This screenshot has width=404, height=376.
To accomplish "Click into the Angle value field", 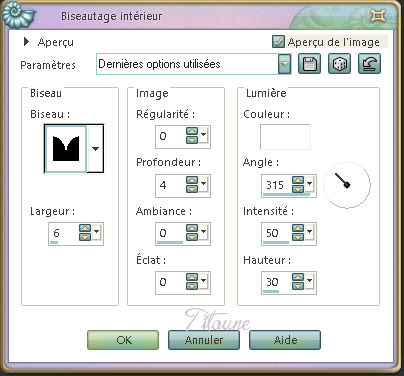I will pyautogui.click(x=277, y=185).
